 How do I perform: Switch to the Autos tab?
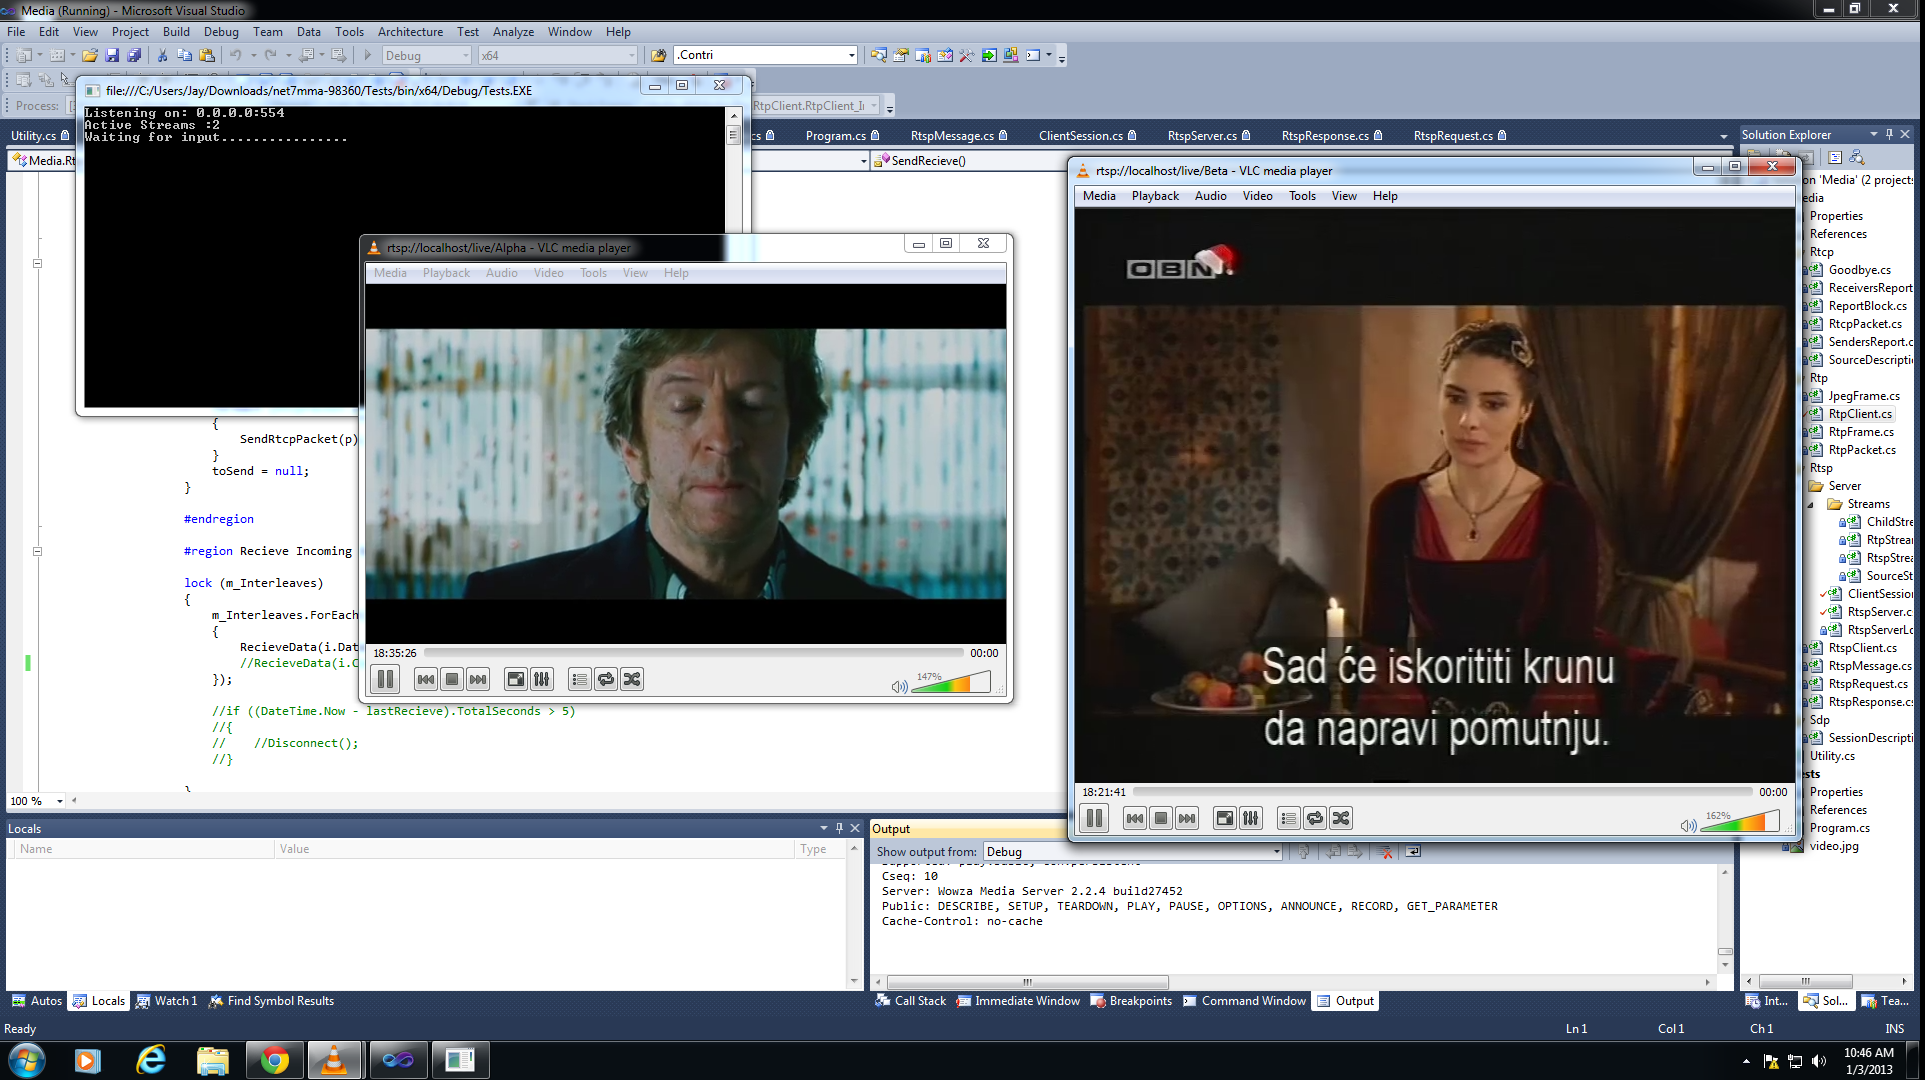[x=37, y=1001]
